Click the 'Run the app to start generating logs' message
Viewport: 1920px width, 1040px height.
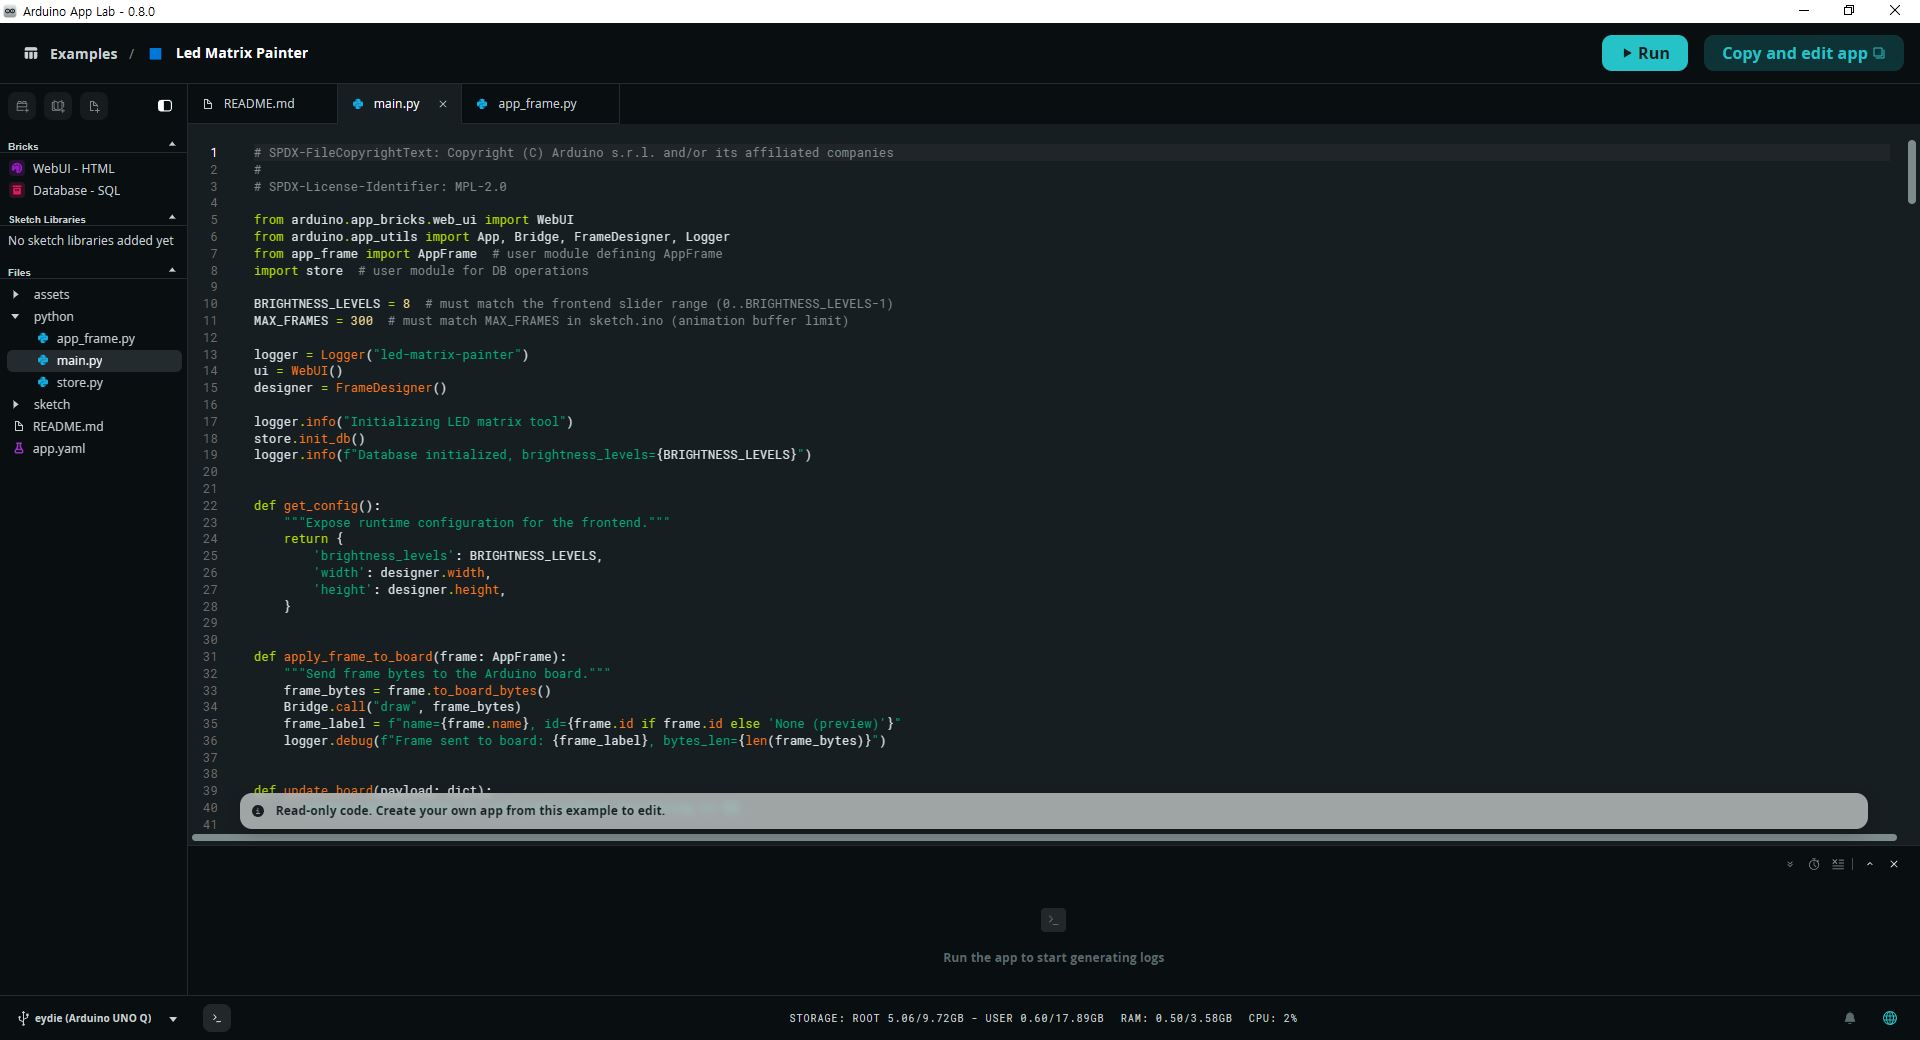[x=1053, y=958]
